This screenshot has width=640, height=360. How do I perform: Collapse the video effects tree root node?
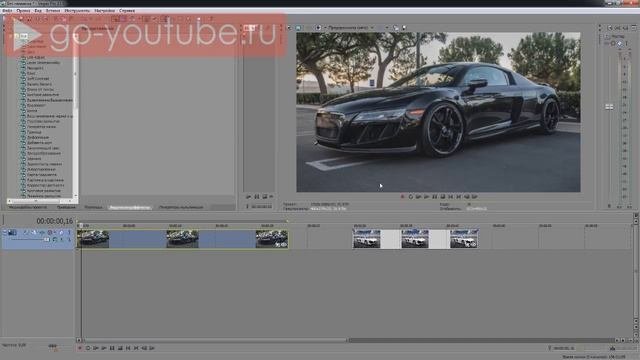pos(11,36)
